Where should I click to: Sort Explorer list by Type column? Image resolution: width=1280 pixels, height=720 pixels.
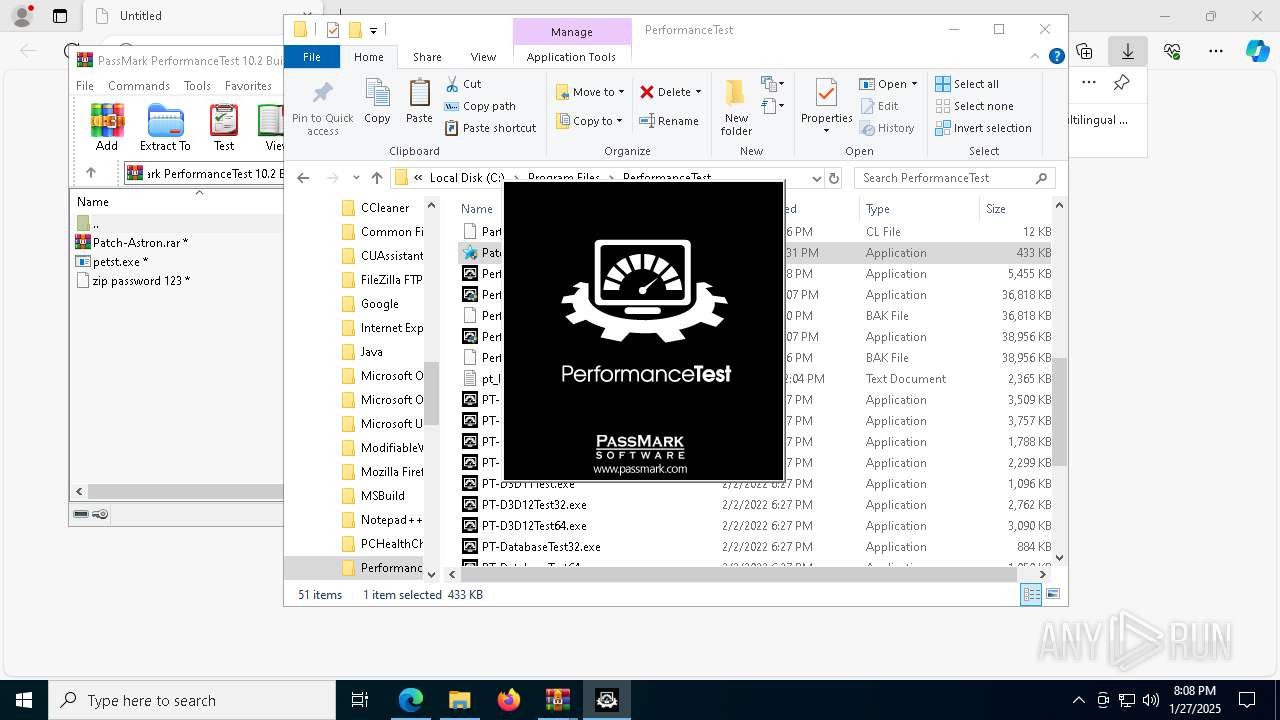pos(918,209)
